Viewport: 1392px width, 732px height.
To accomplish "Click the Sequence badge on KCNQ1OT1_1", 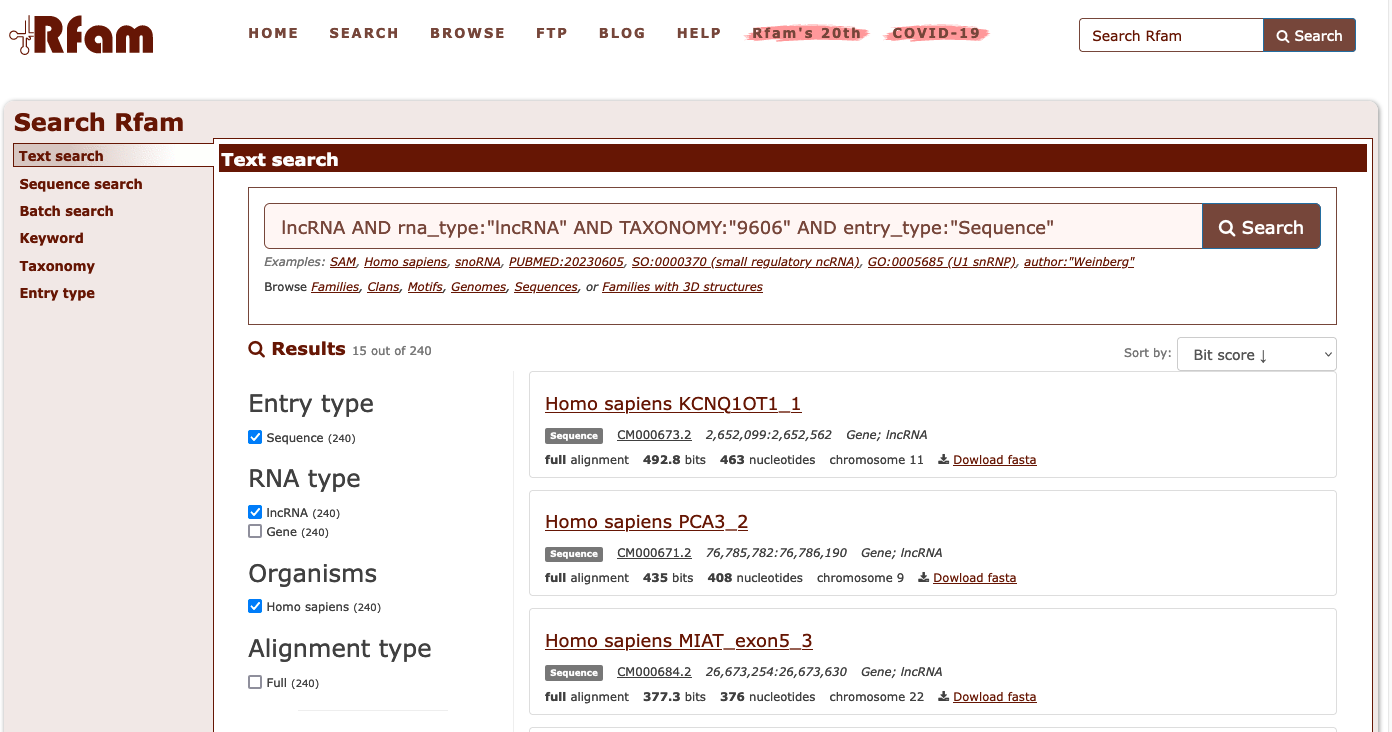I will click(x=574, y=436).
